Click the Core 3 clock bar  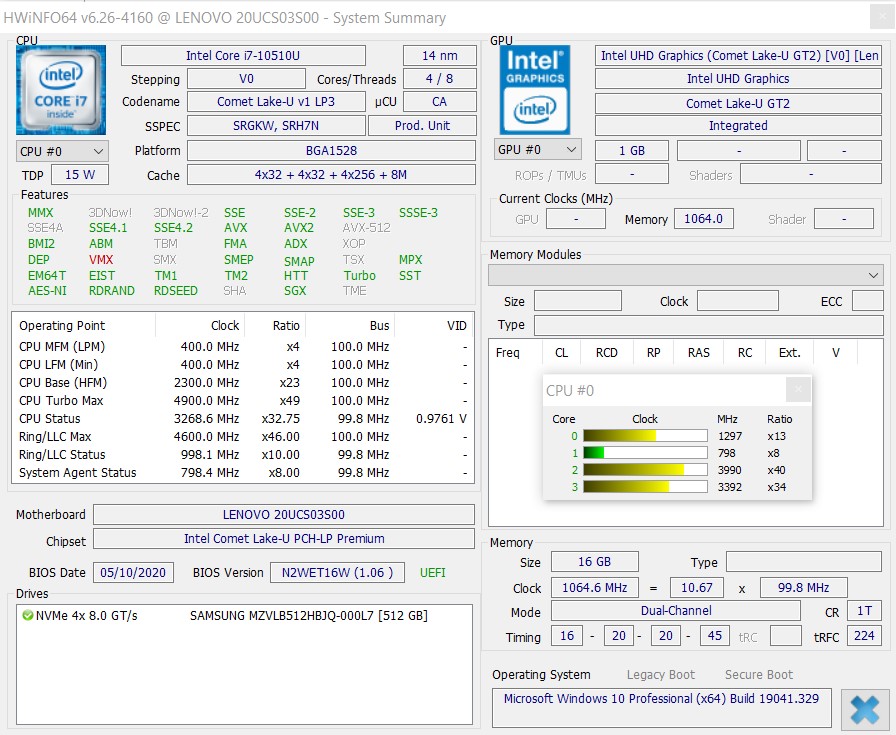[645, 487]
